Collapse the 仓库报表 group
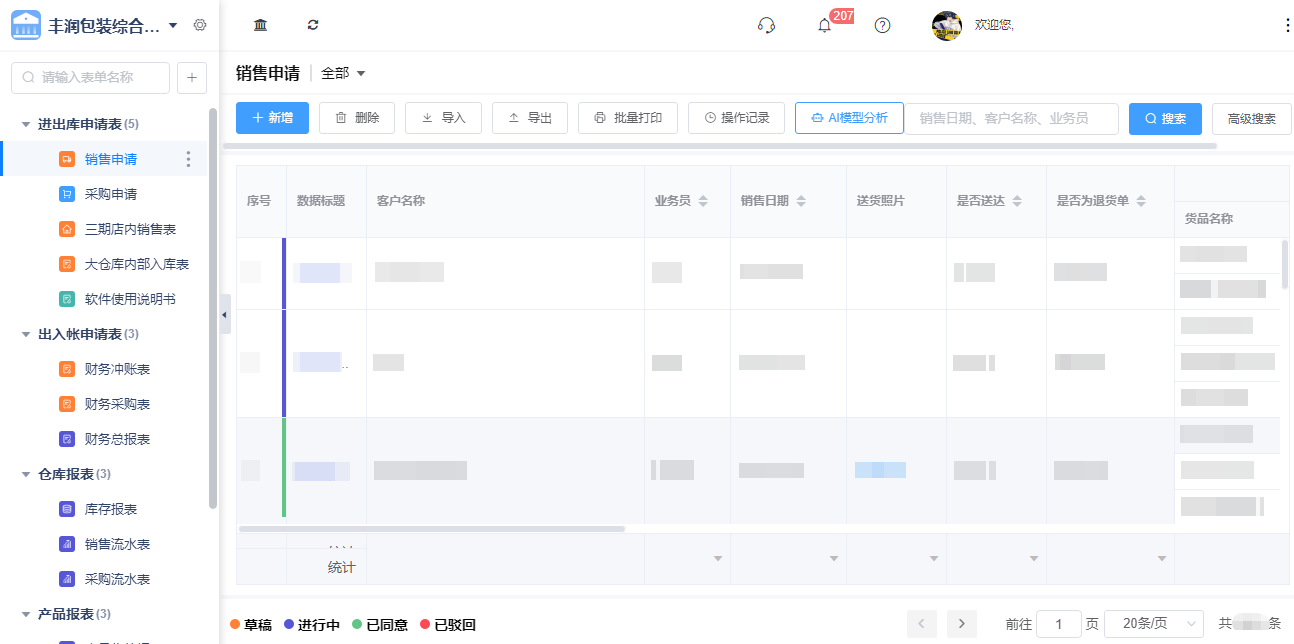The width and height of the screenshot is (1294, 644). (25, 474)
